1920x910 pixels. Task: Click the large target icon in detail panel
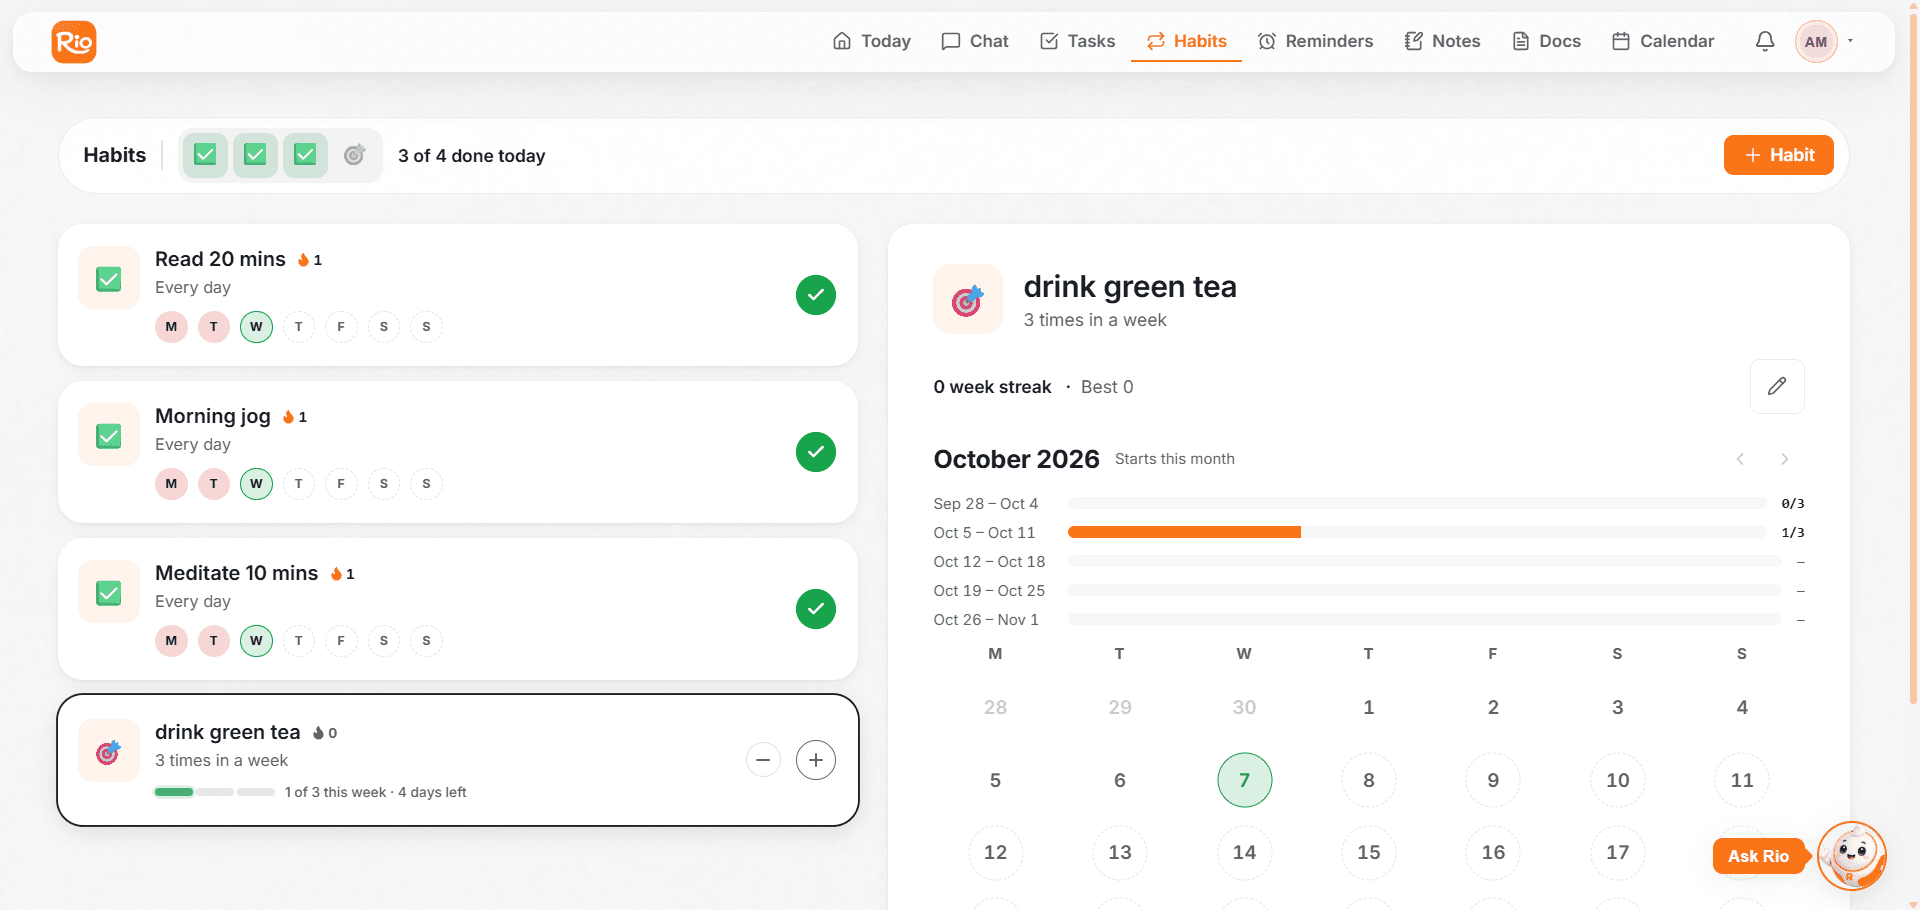(968, 299)
